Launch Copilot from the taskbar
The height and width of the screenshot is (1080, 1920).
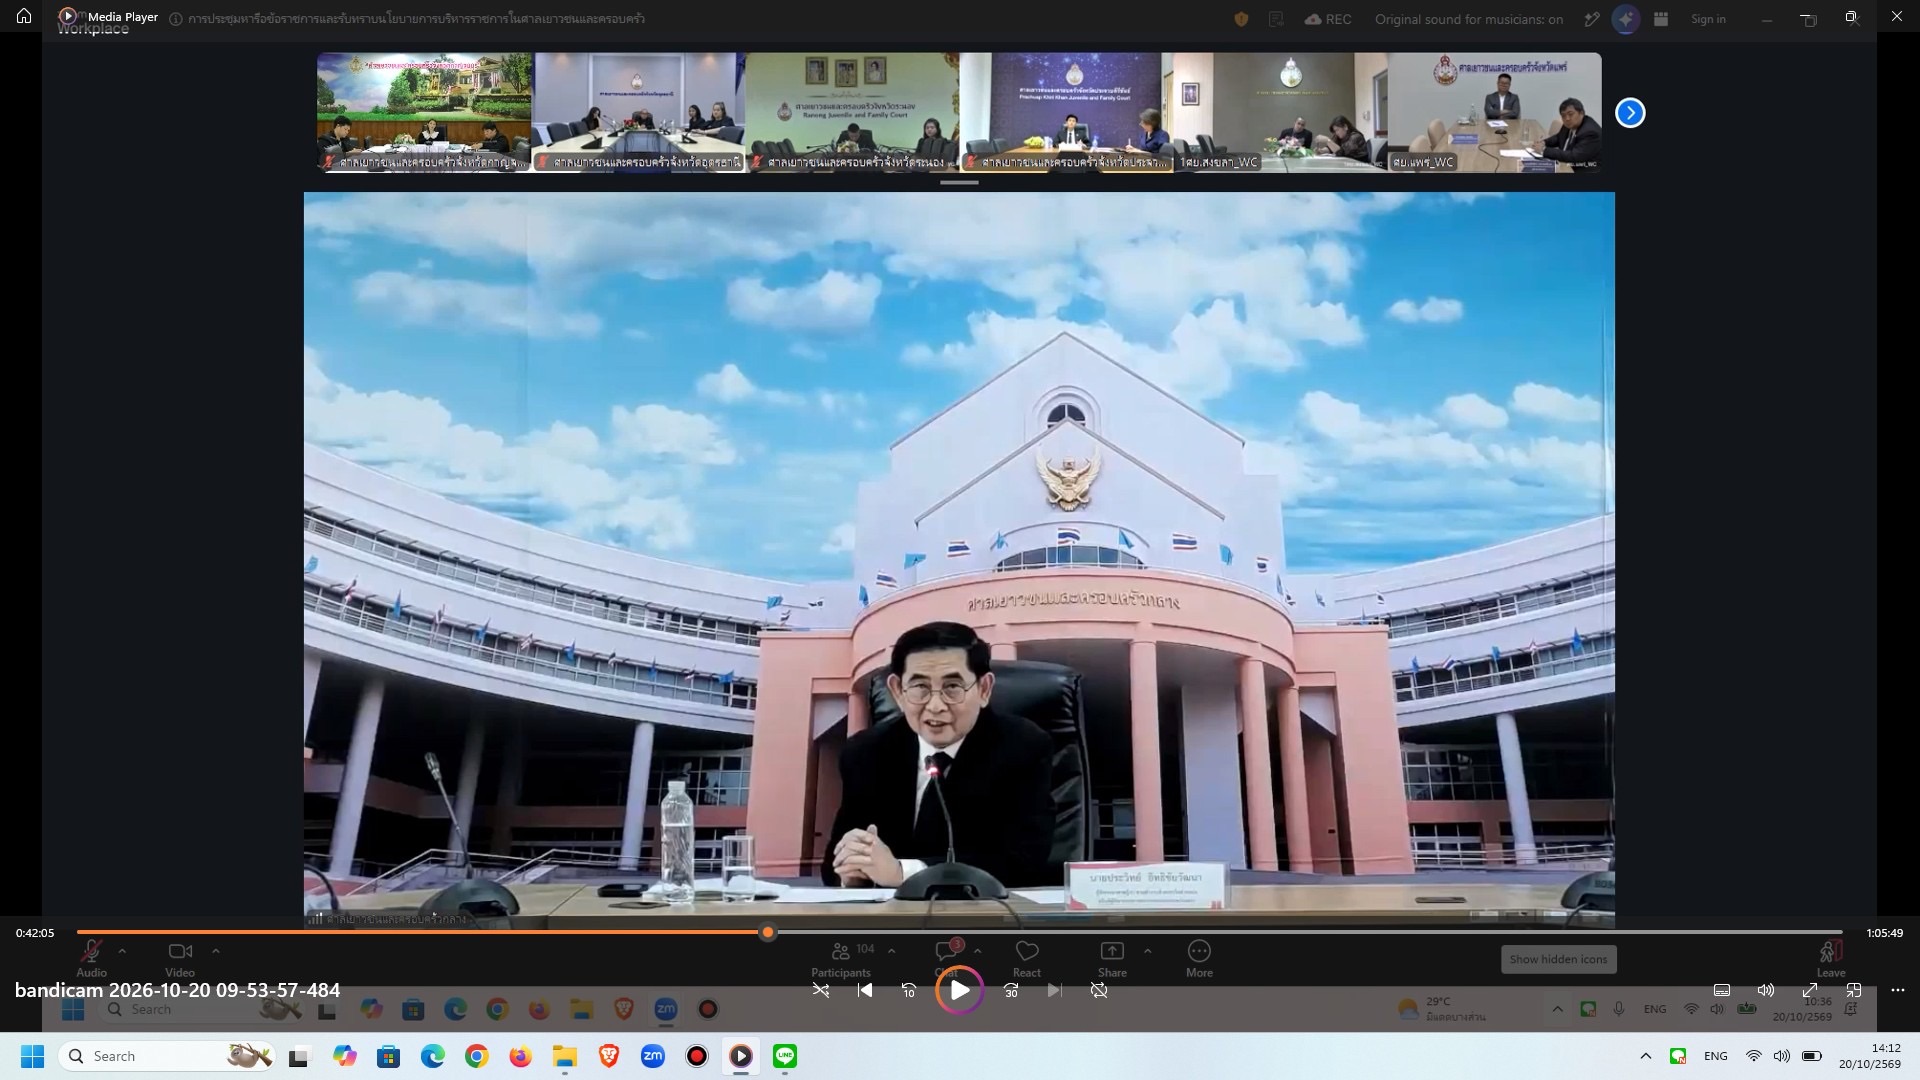345,1056
